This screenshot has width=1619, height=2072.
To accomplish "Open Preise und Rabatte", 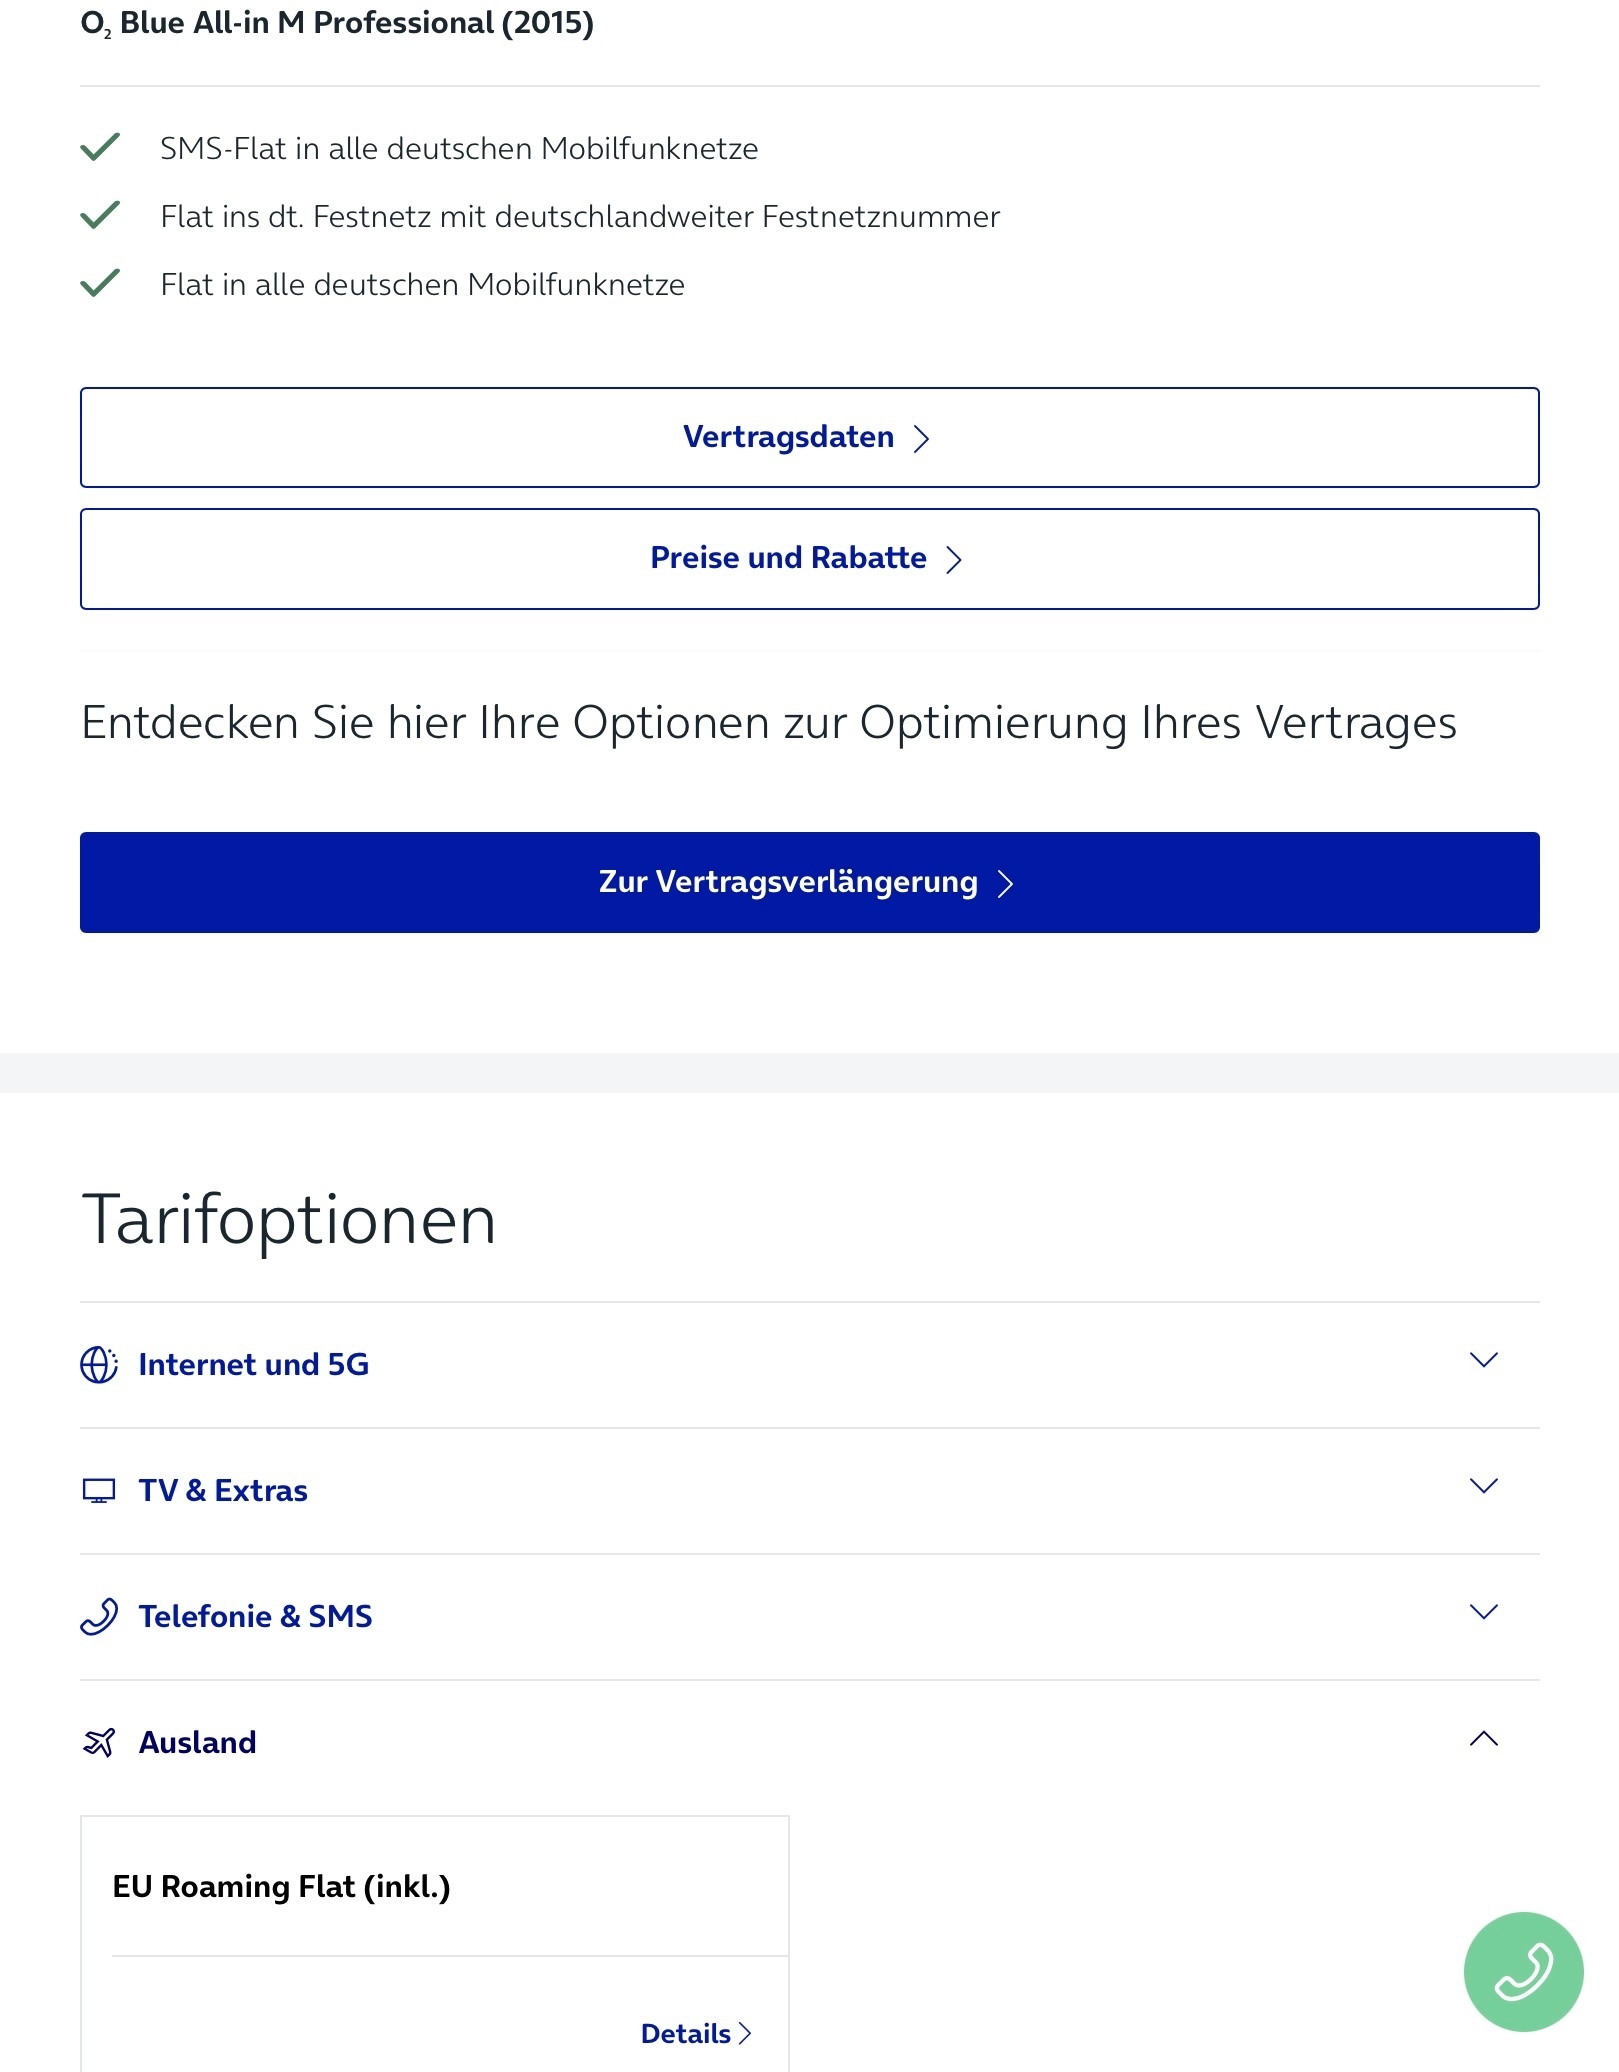I will point(809,559).
